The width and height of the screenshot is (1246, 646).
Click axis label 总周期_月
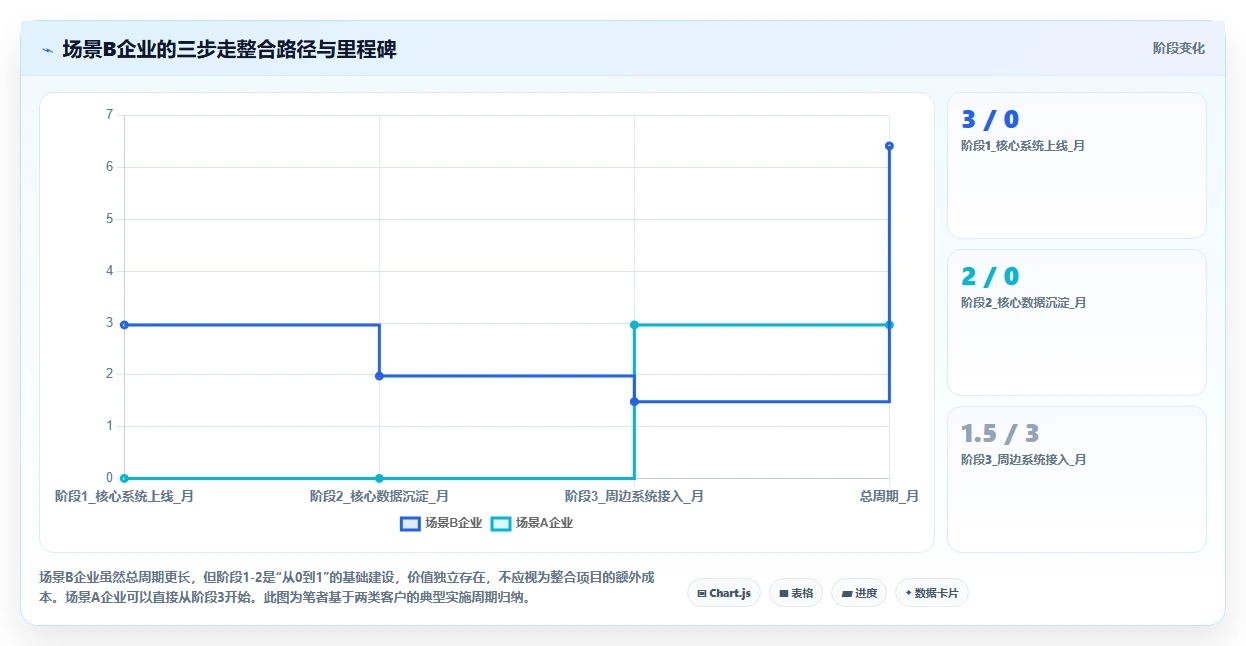[889, 496]
